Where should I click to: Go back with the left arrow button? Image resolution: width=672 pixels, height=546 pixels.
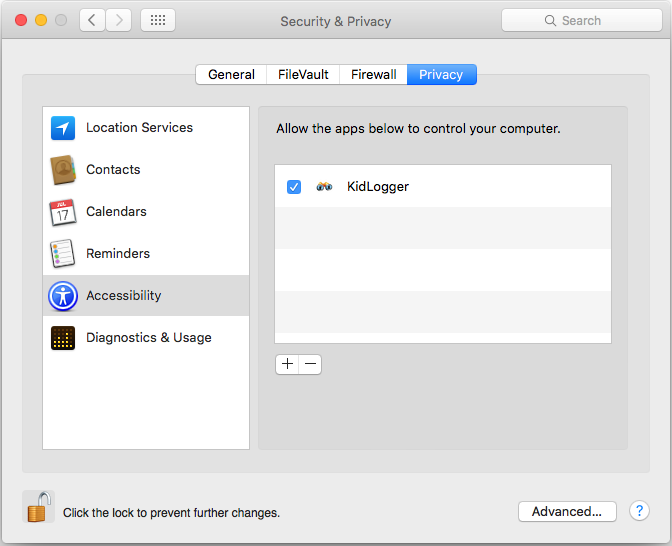(92, 20)
